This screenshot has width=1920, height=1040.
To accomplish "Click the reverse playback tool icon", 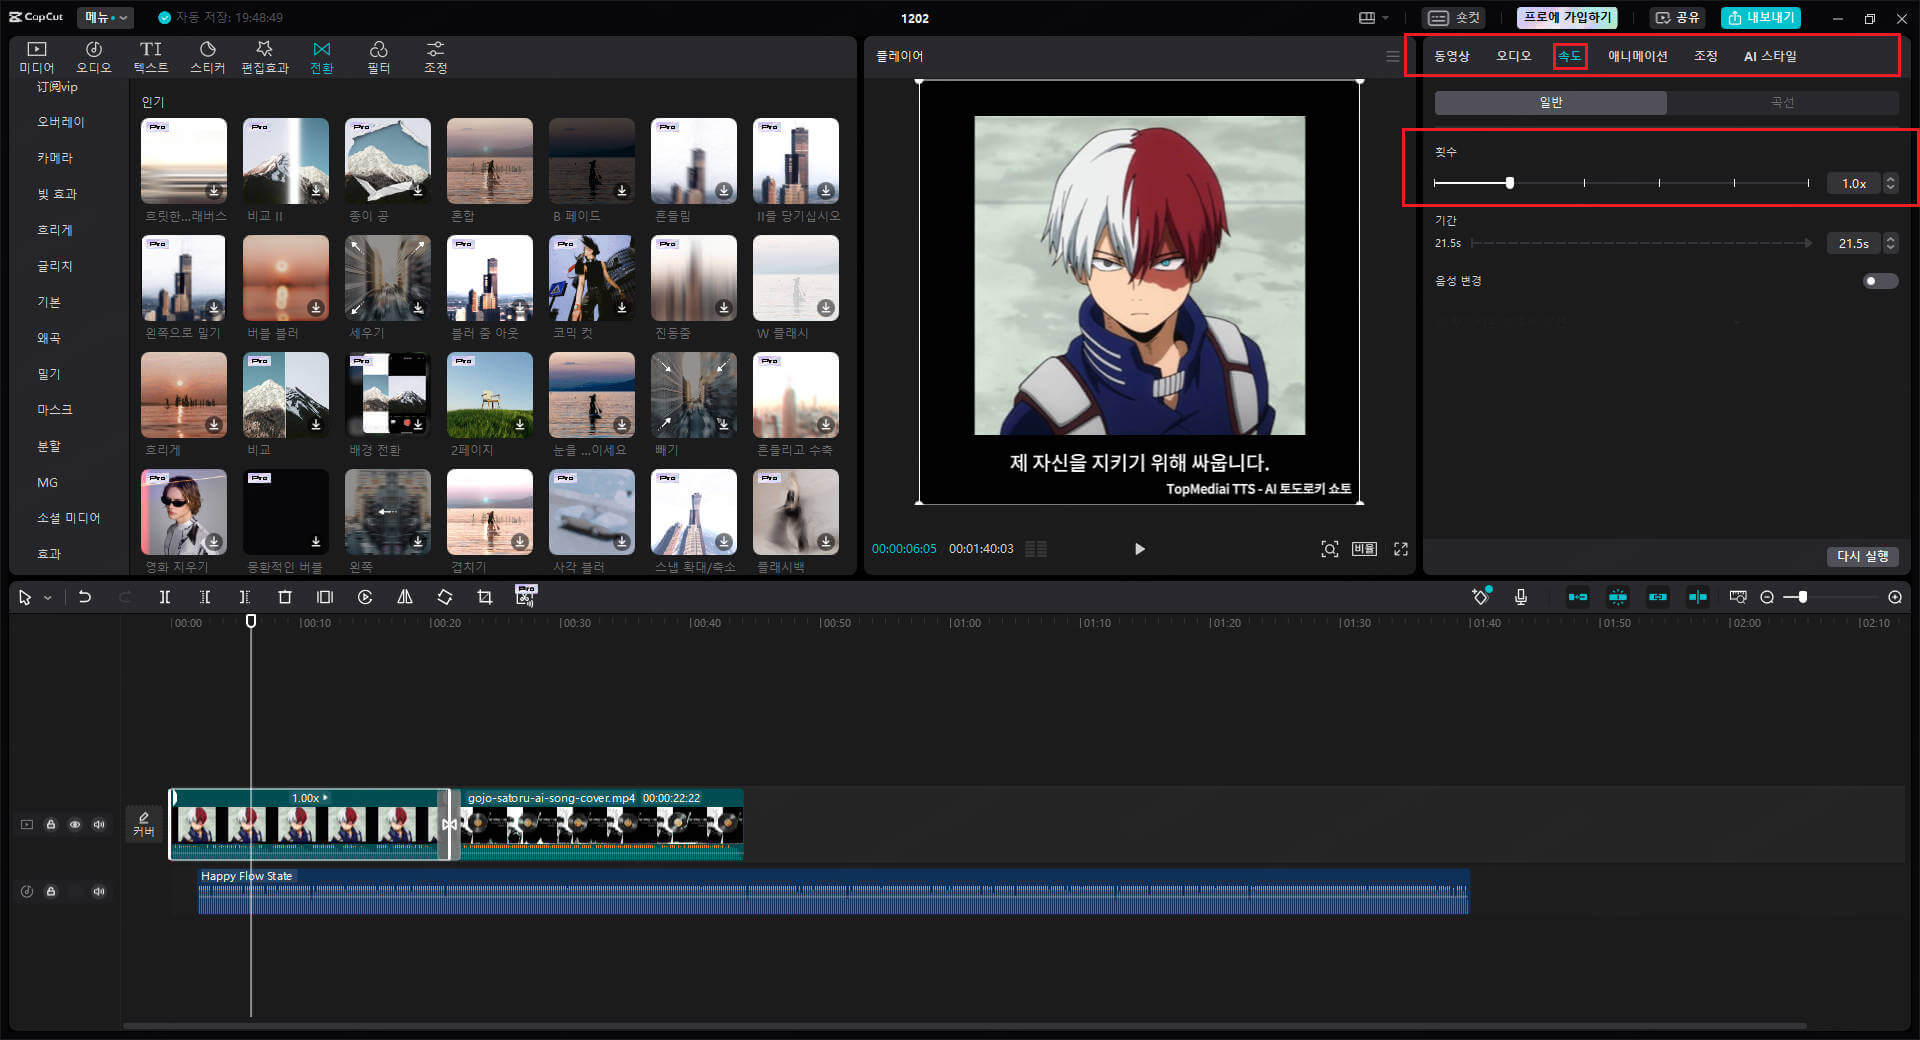I will tap(365, 597).
